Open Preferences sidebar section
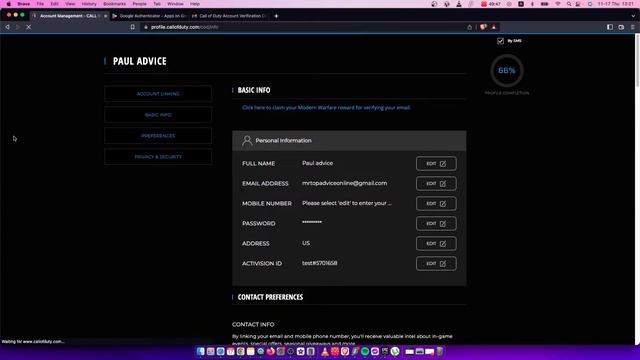This screenshot has width=640, height=360. click(158, 136)
